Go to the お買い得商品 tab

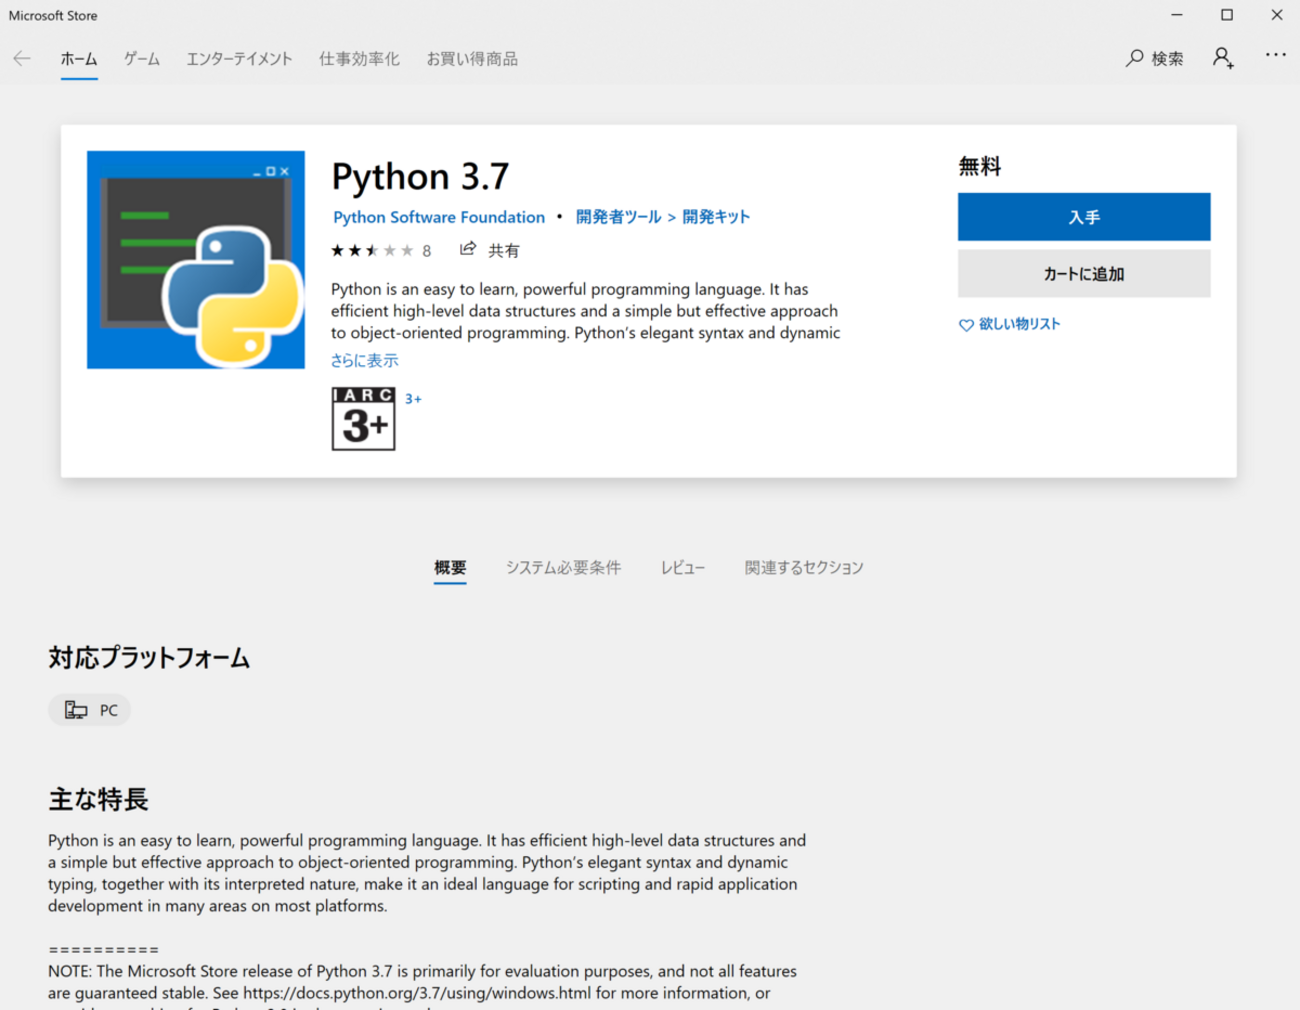472,59
